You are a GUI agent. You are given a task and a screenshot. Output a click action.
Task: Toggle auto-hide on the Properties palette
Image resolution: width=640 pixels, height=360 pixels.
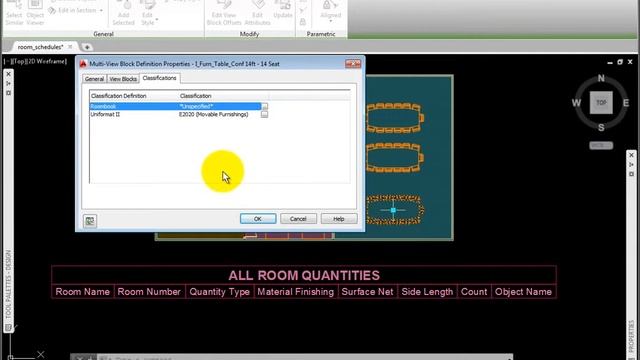coord(631,164)
